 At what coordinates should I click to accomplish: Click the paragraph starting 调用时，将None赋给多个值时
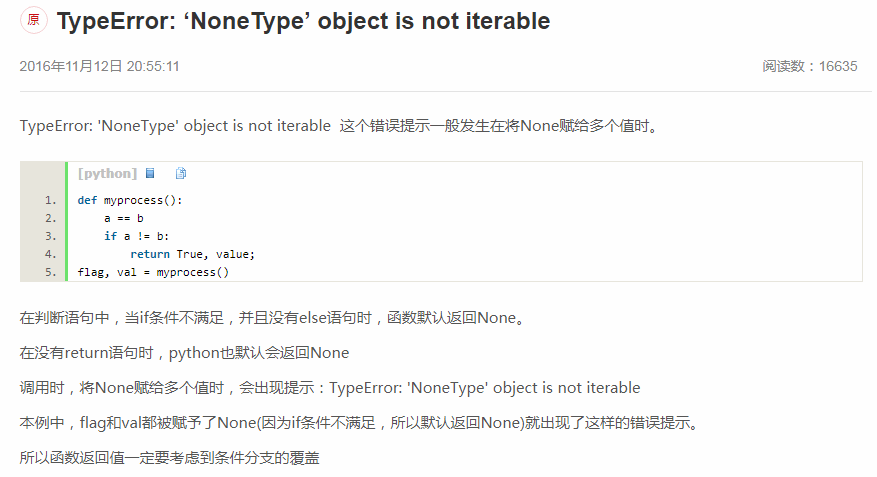(x=330, y=388)
